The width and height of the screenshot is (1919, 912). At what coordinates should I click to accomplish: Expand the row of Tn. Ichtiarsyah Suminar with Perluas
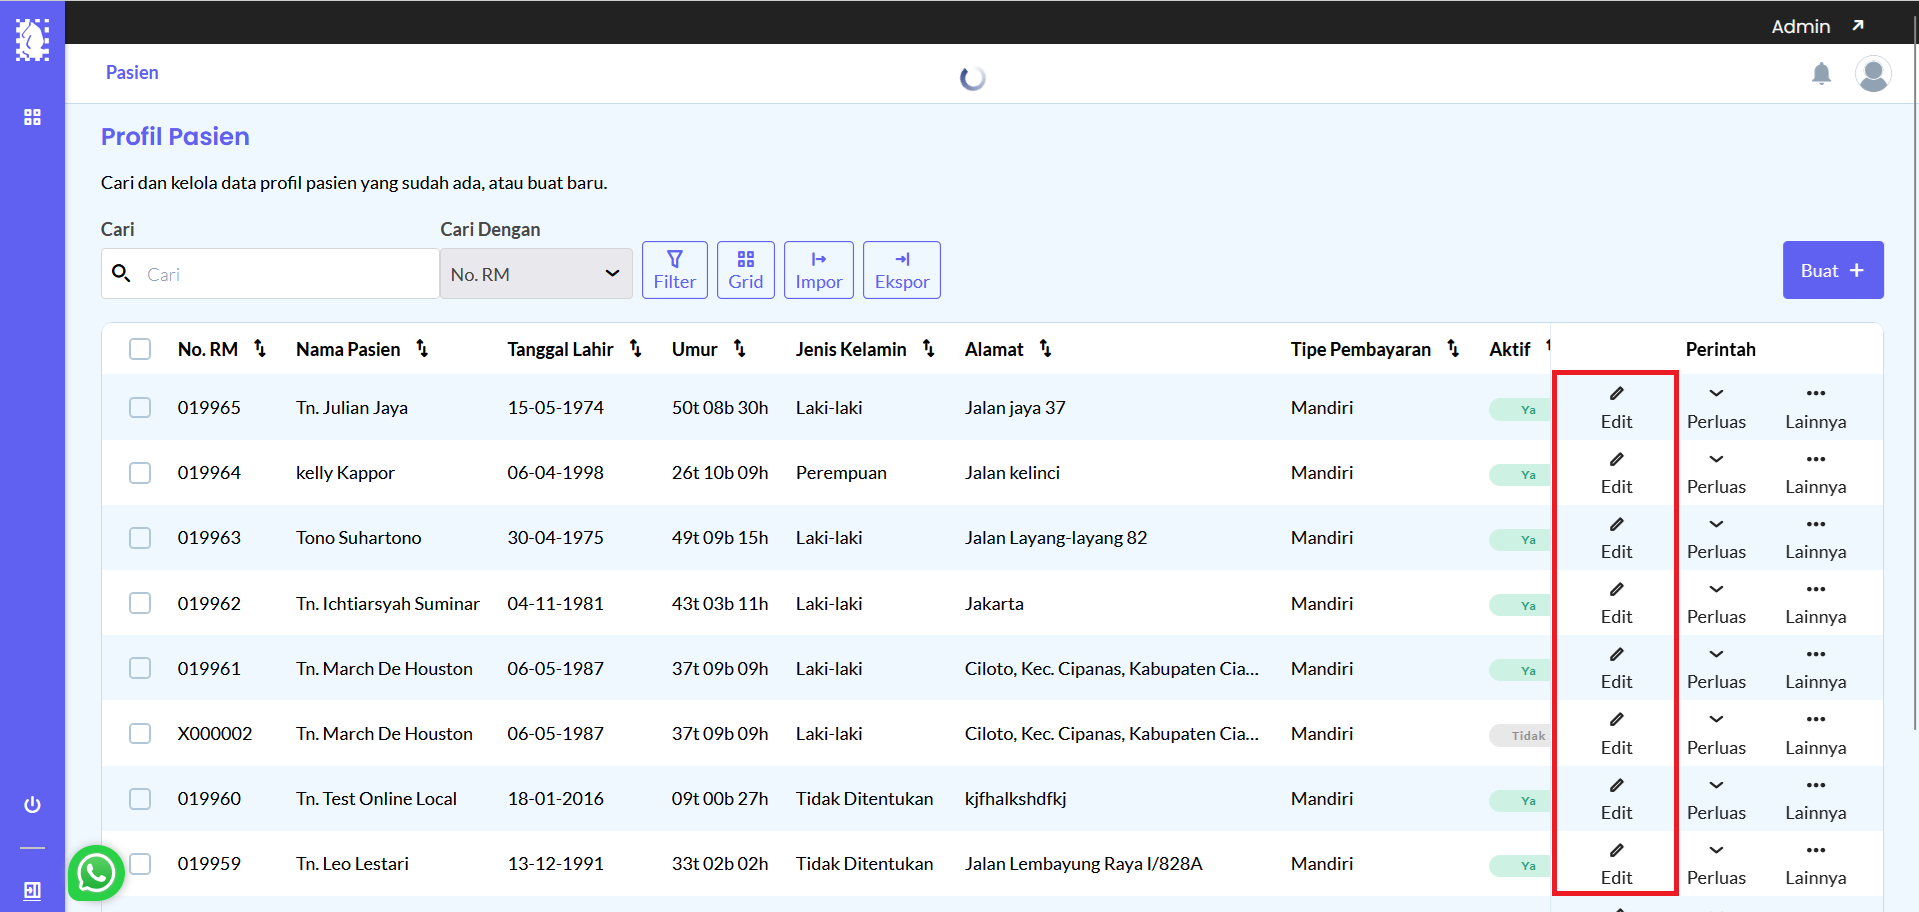pos(1716,603)
